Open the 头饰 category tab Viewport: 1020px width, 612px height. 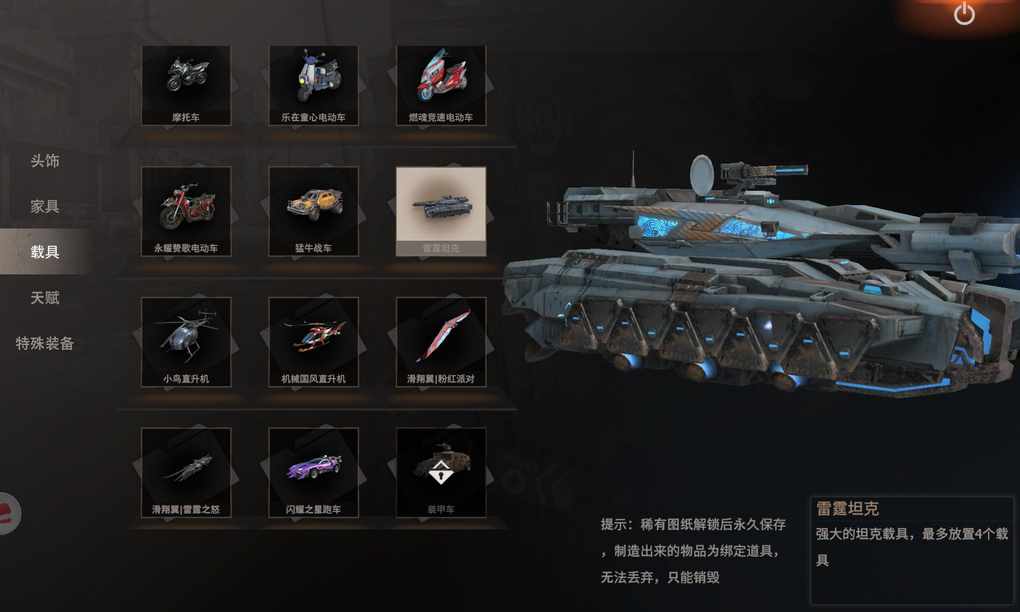[45, 161]
